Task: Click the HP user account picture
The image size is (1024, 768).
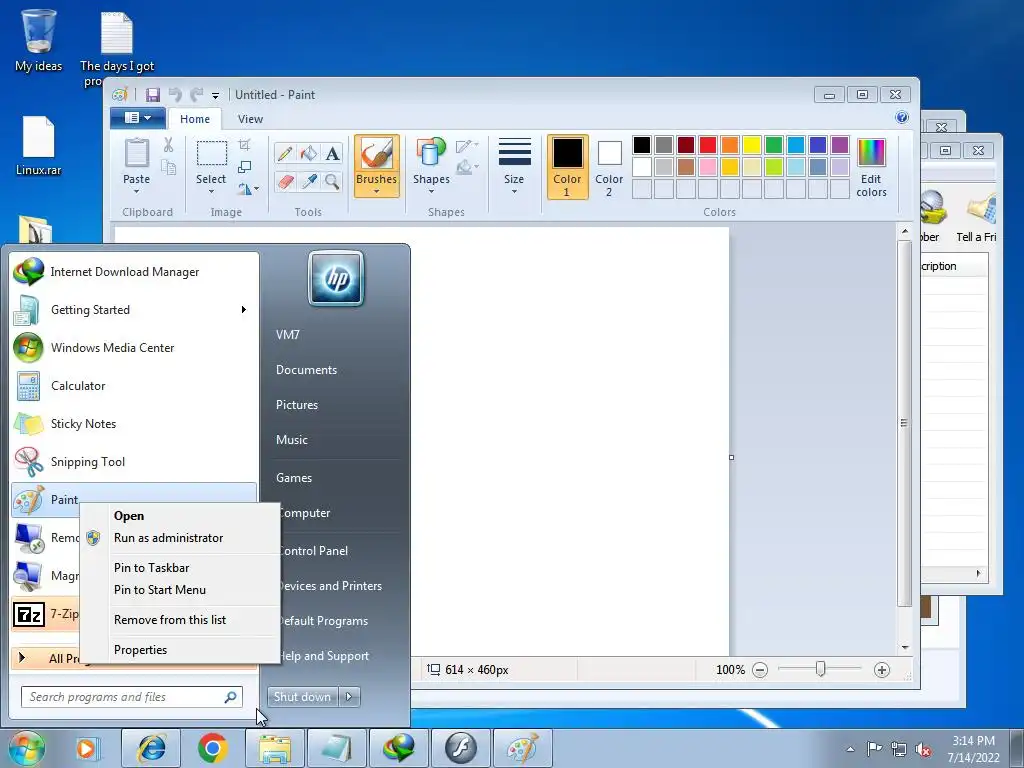Action: coord(336,278)
